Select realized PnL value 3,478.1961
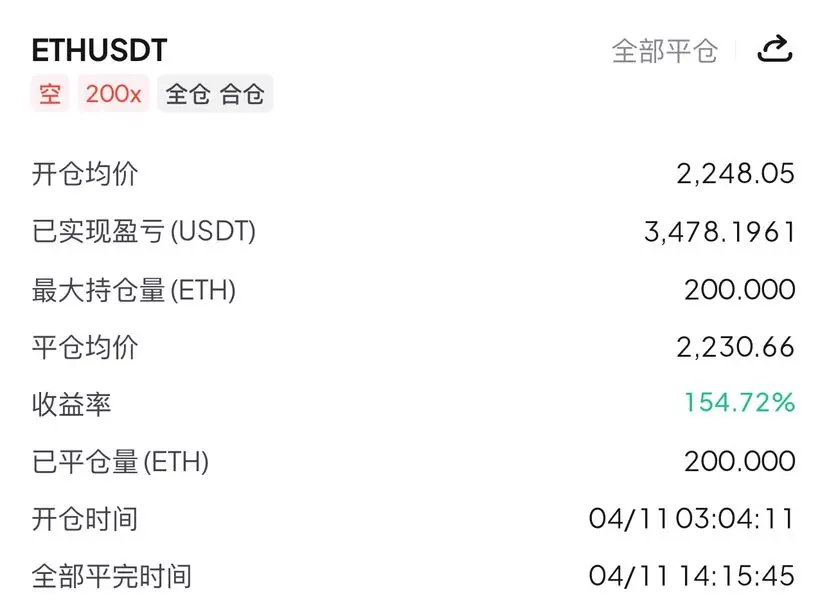Viewport: 829px width, 610px height. click(x=720, y=232)
